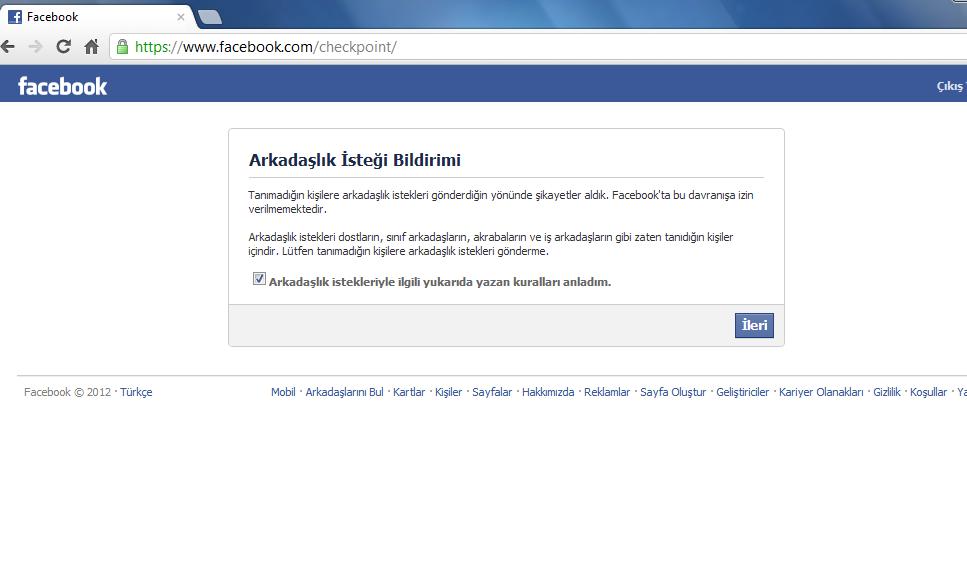This screenshot has height=570, width=967.
Task: Open the Sayfalar footer link
Action: (492, 392)
